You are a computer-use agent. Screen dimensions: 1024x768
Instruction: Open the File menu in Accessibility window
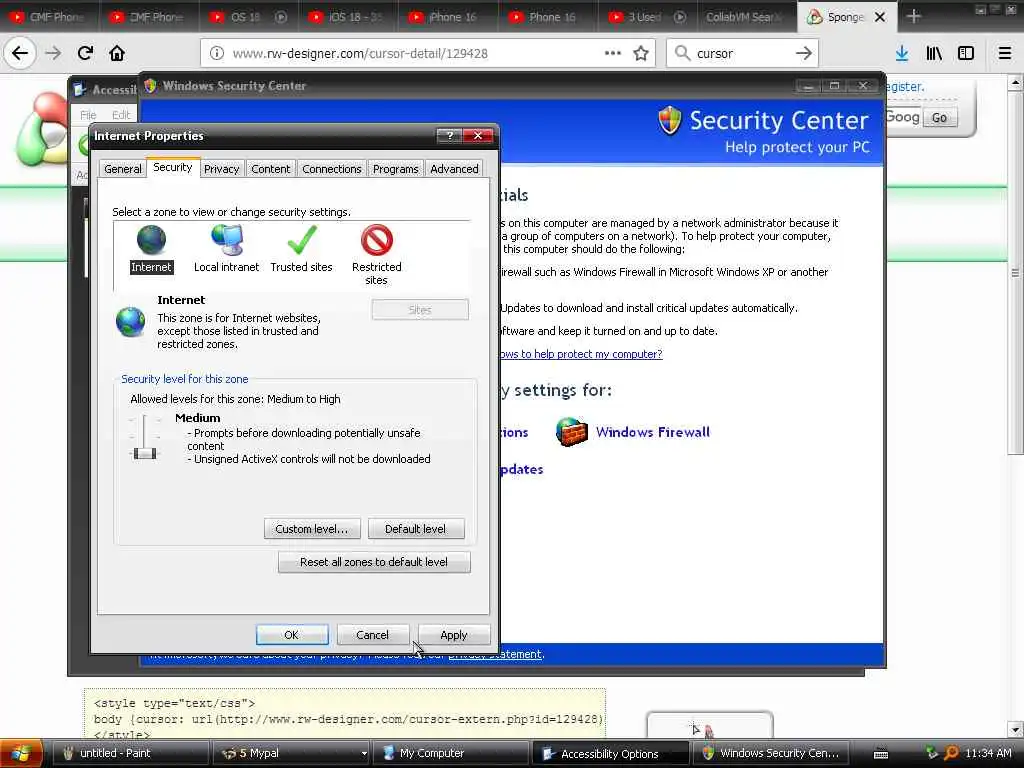click(88, 115)
